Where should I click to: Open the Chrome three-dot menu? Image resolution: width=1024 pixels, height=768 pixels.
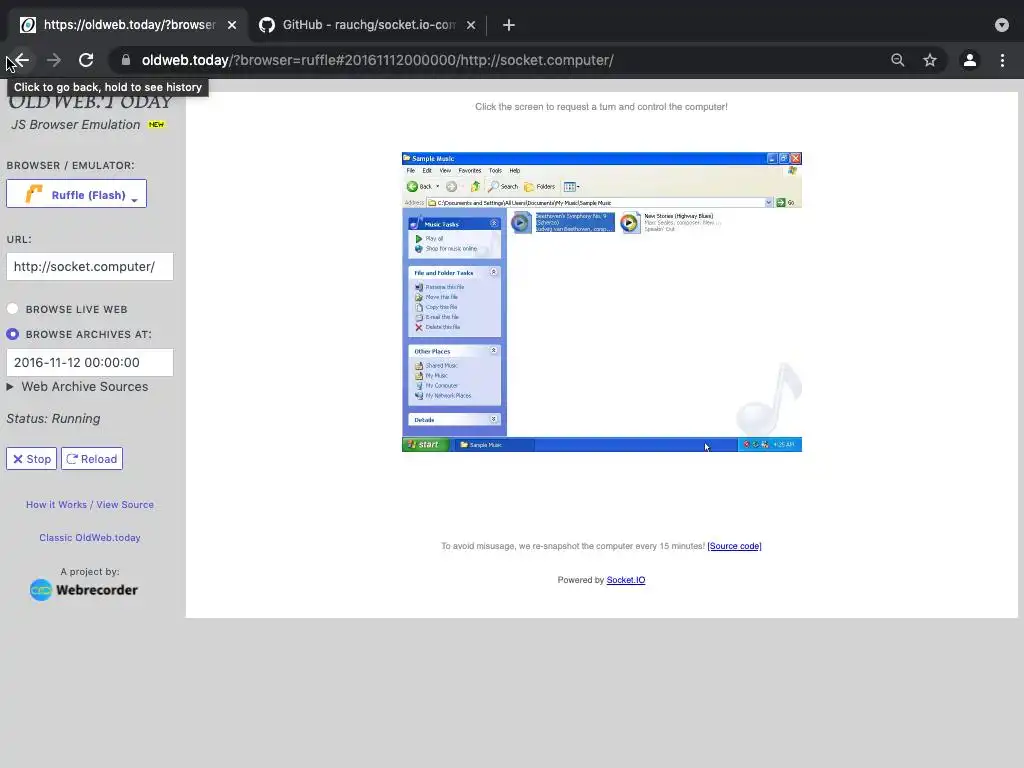[1002, 60]
